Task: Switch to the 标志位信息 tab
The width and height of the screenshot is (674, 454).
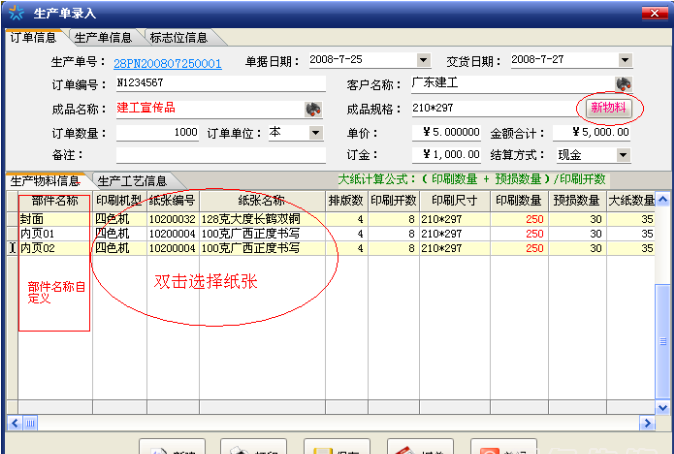Action: tap(179, 38)
